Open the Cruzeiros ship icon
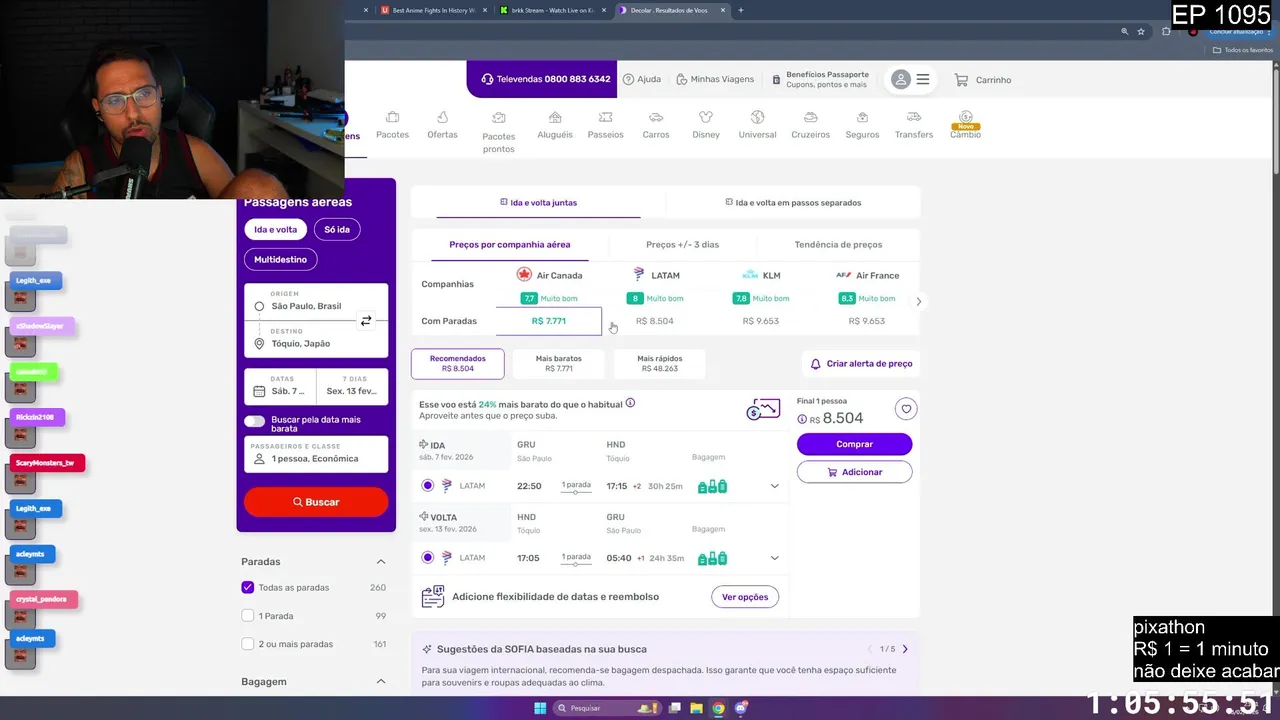 tap(810, 118)
